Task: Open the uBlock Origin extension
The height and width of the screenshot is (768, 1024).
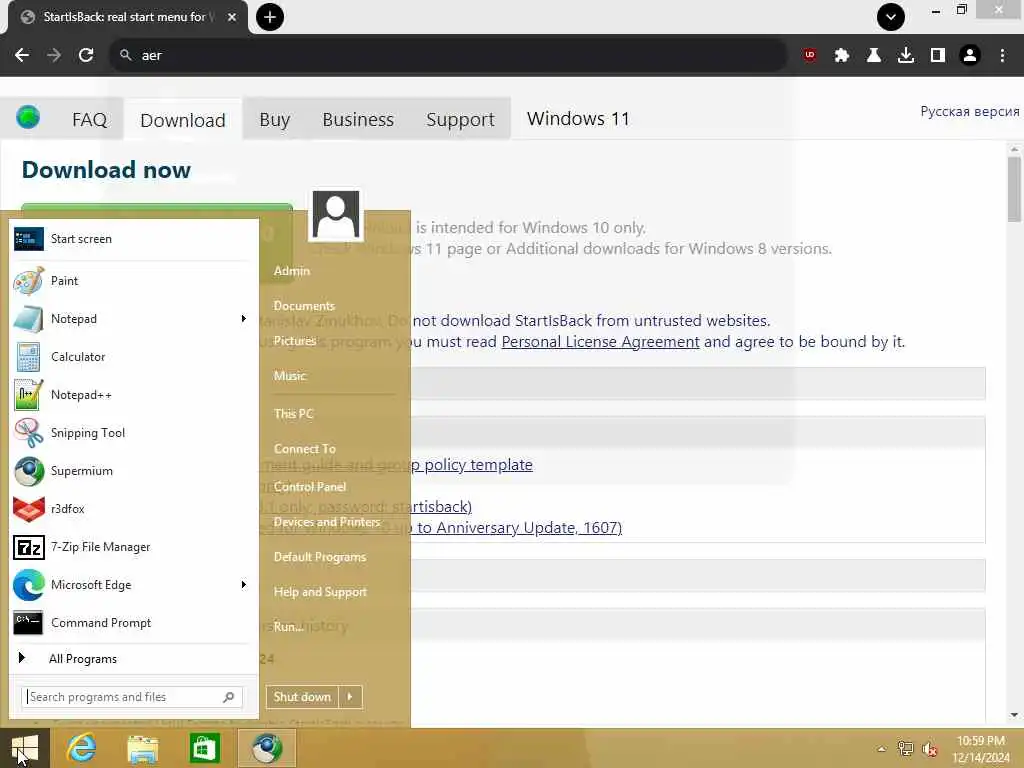Action: (x=810, y=56)
